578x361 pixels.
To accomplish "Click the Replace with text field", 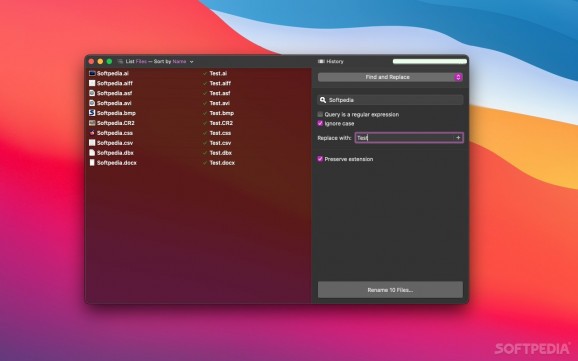I will pos(409,138).
